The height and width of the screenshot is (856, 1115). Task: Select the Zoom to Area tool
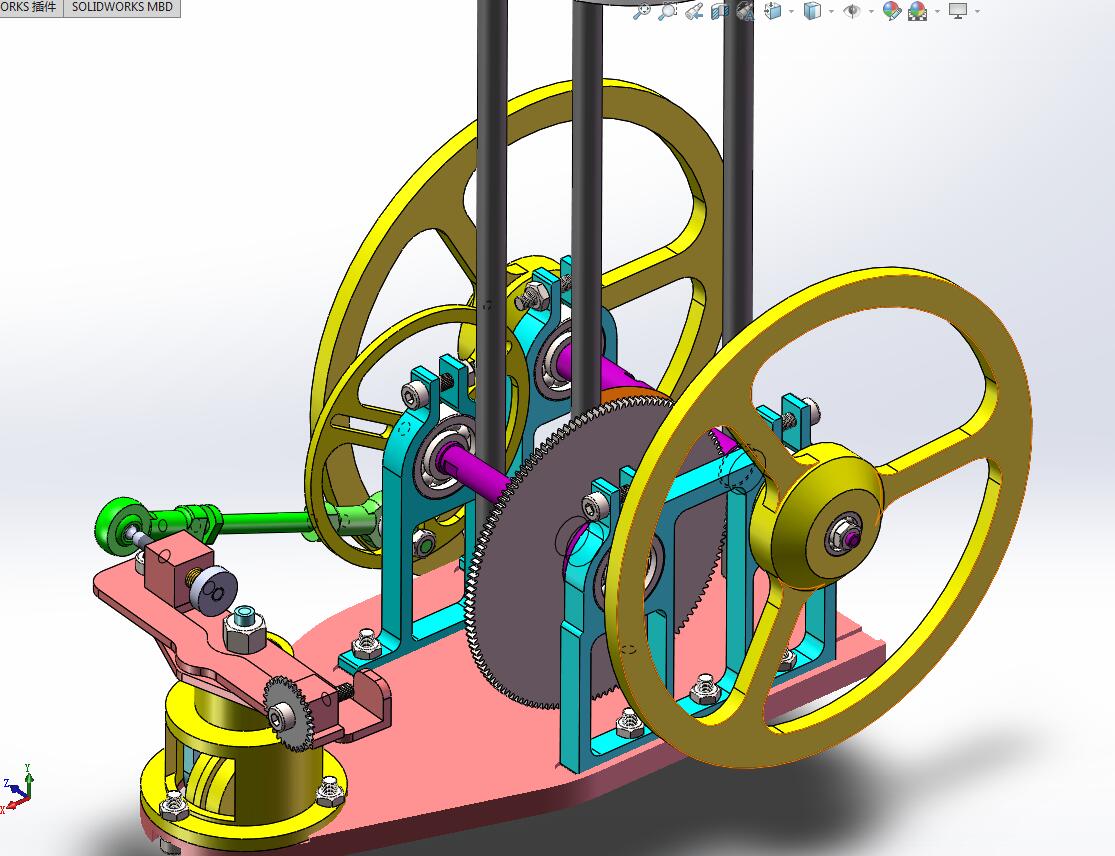(x=667, y=11)
